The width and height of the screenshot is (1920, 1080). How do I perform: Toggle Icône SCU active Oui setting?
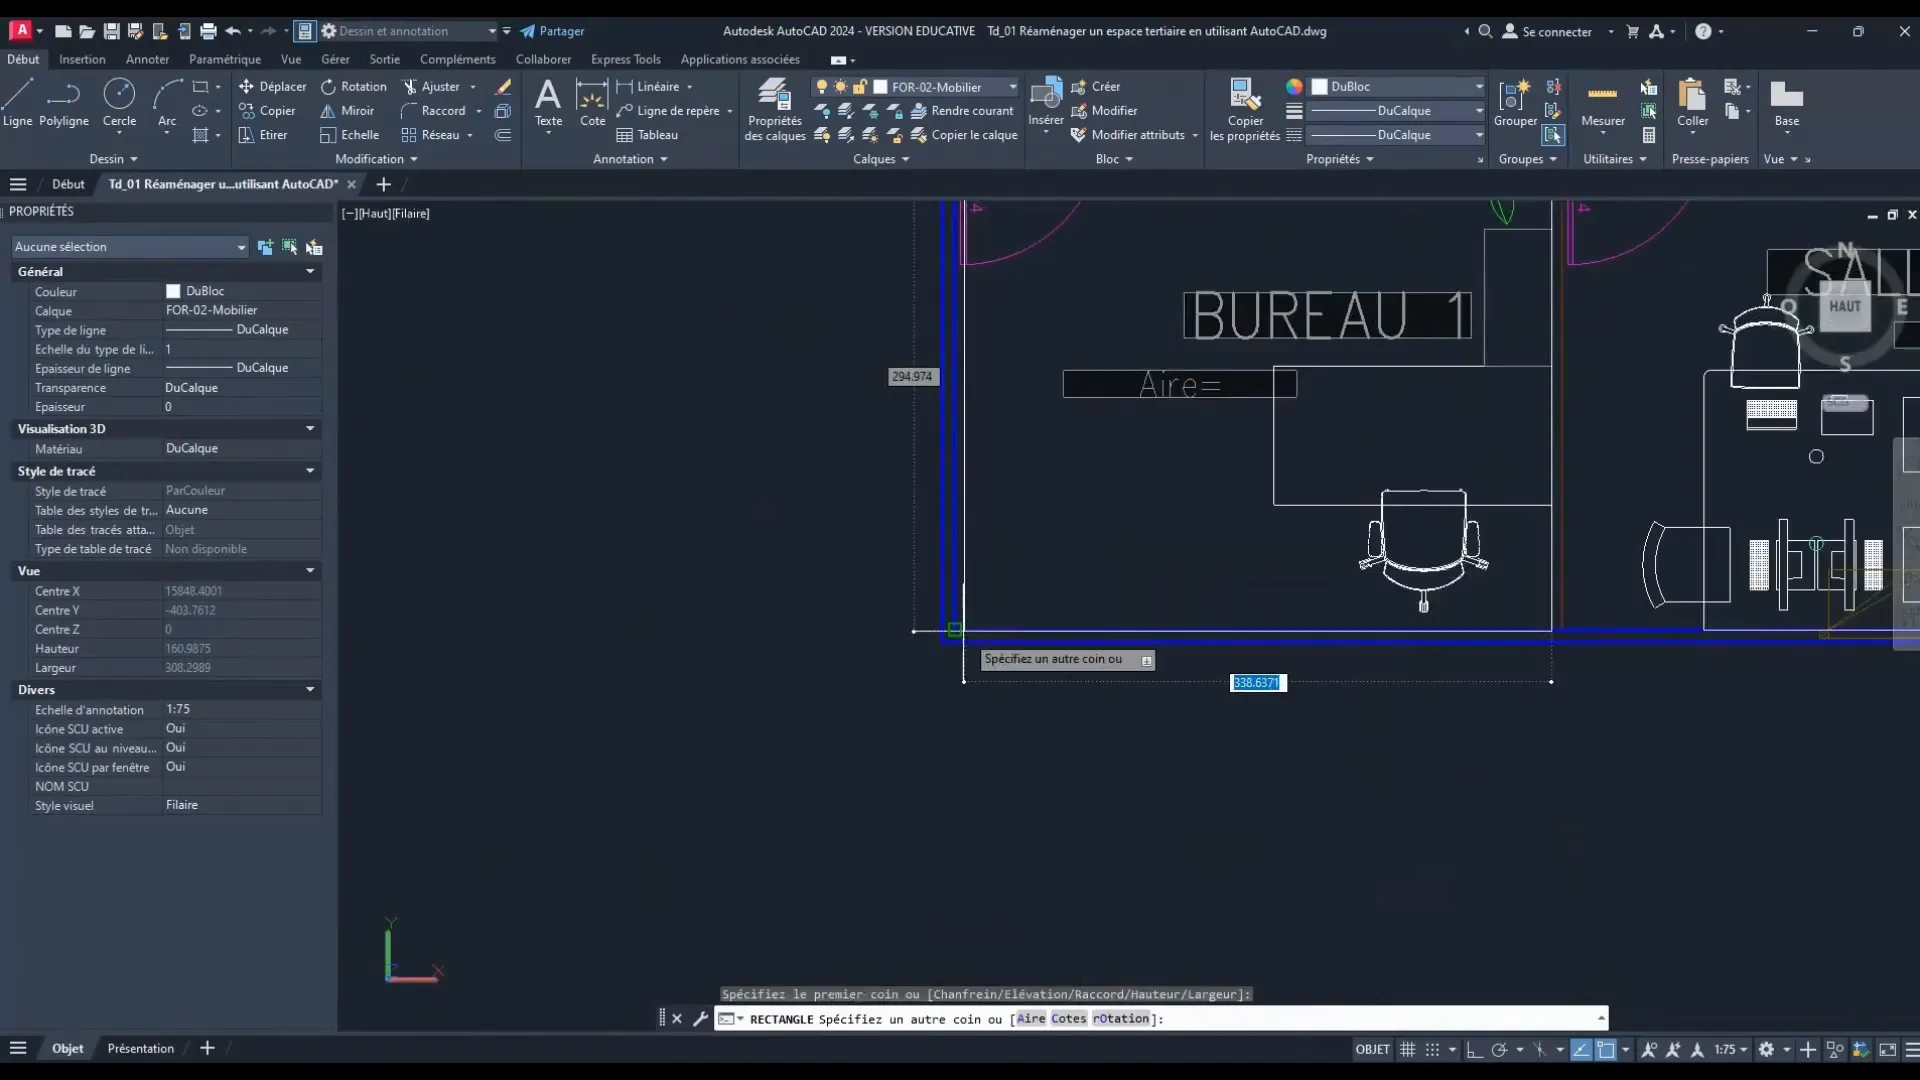[x=175, y=728]
